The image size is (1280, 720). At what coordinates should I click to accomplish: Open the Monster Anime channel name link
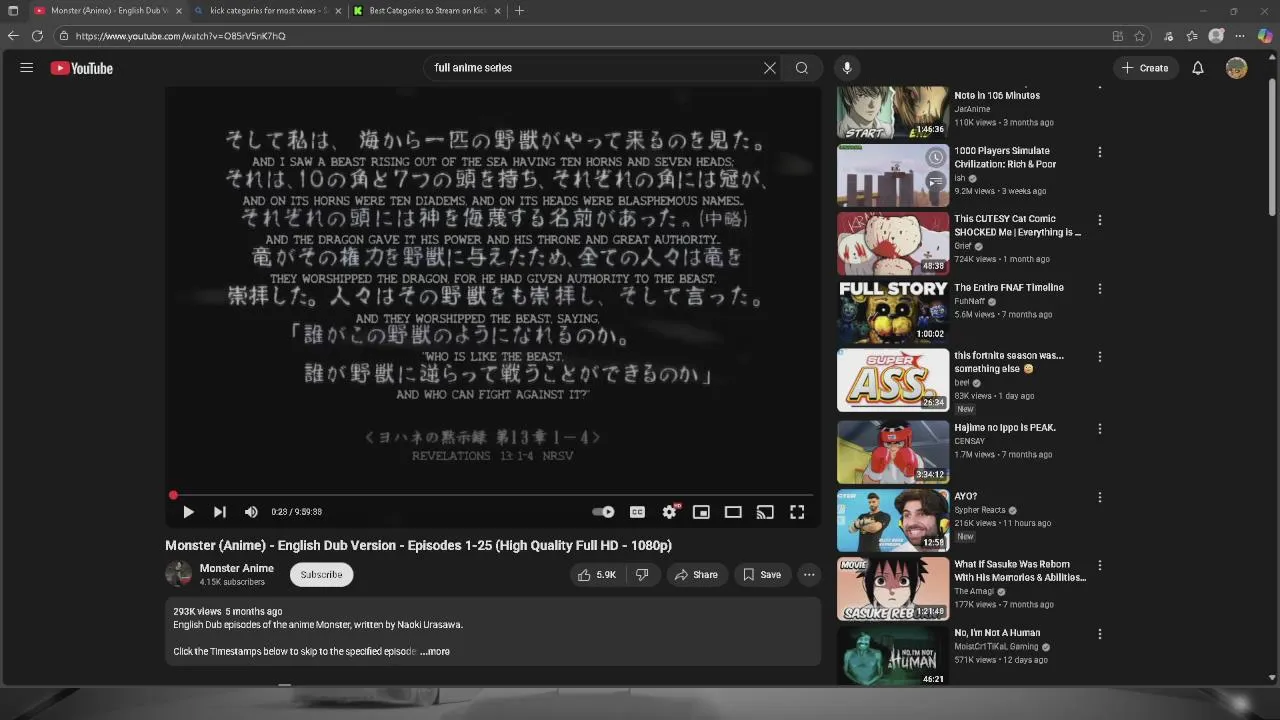237,568
